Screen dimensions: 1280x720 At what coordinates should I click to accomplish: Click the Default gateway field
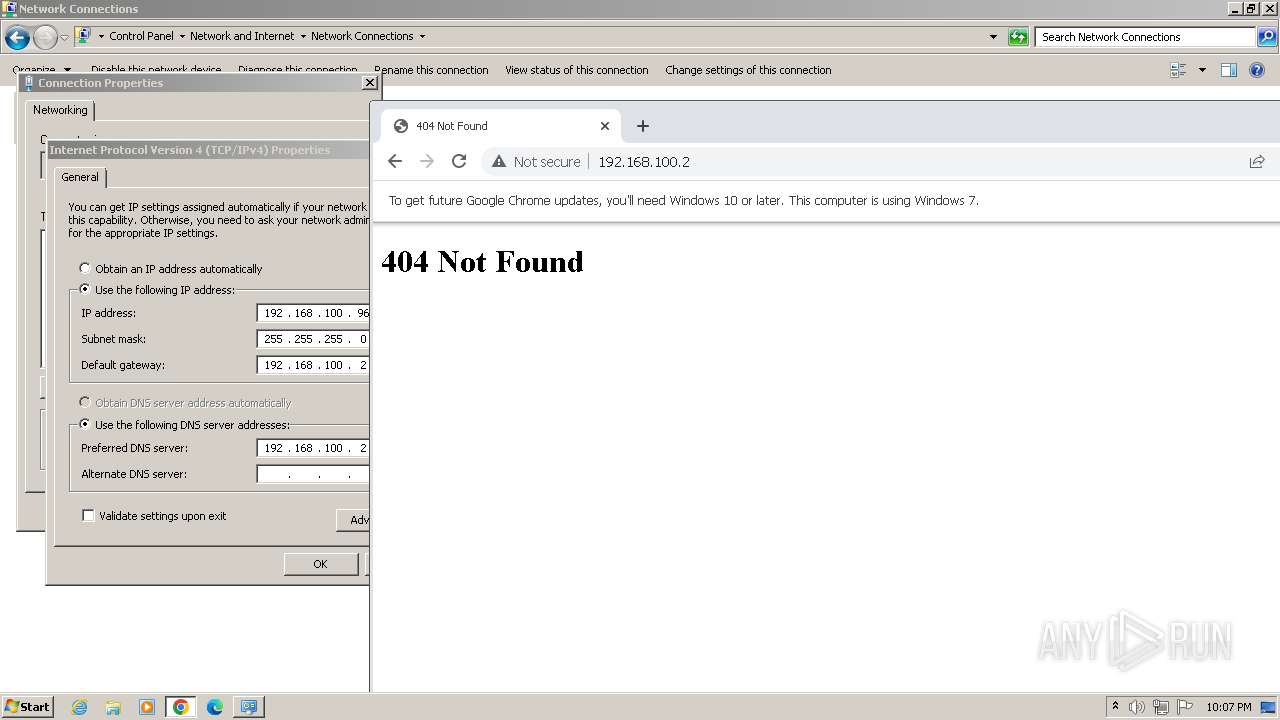click(x=313, y=365)
